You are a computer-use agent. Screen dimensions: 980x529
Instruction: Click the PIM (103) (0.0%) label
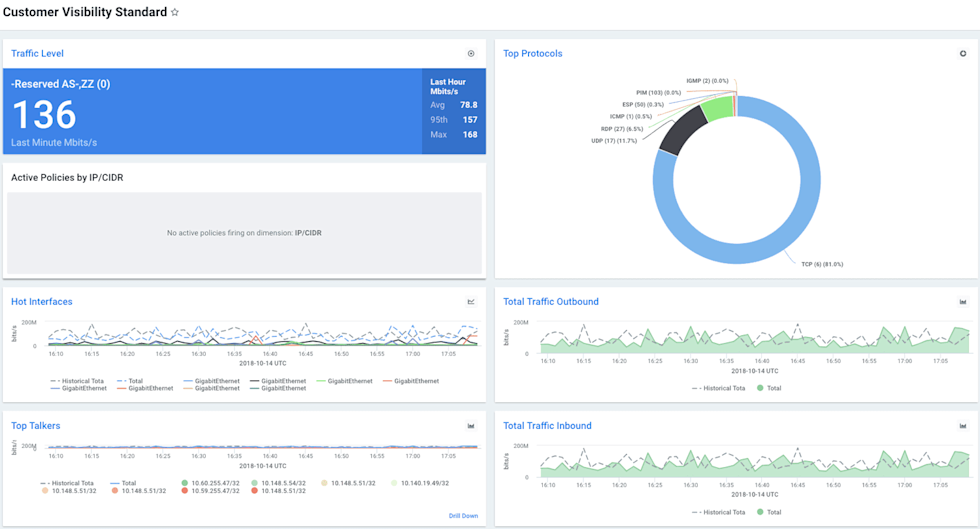click(x=659, y=93)
